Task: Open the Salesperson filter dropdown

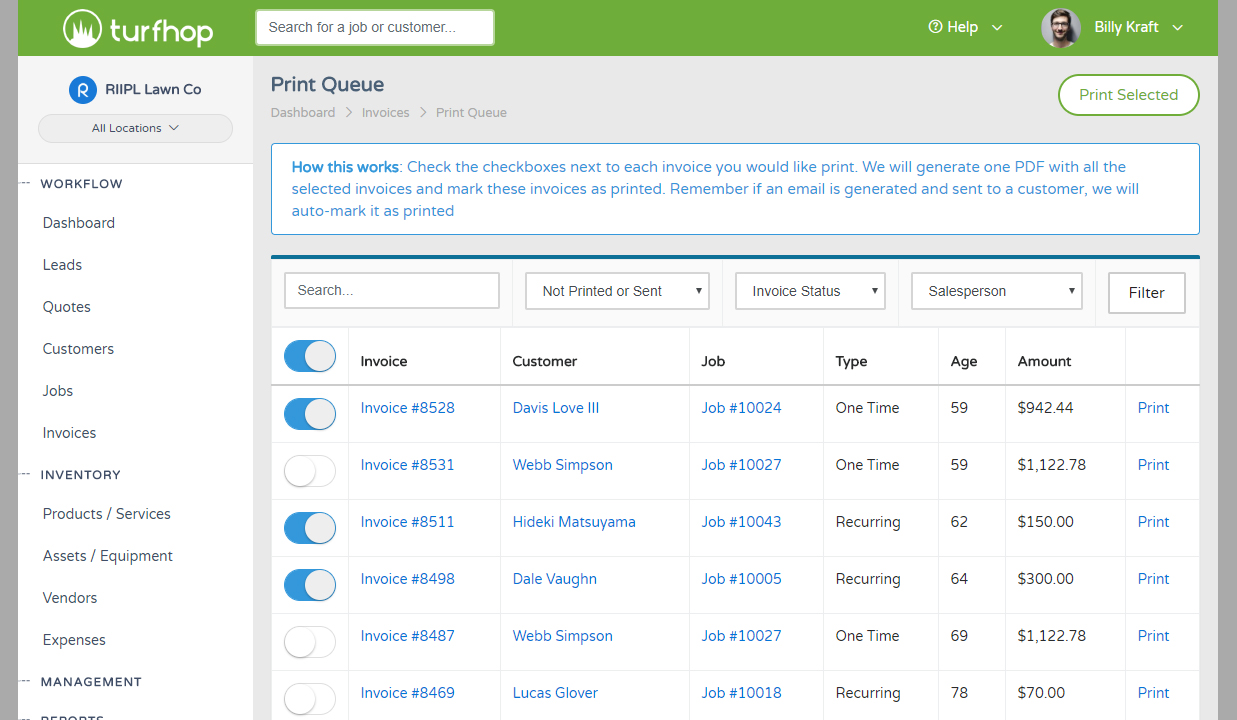Action: (x=996, y=291)
